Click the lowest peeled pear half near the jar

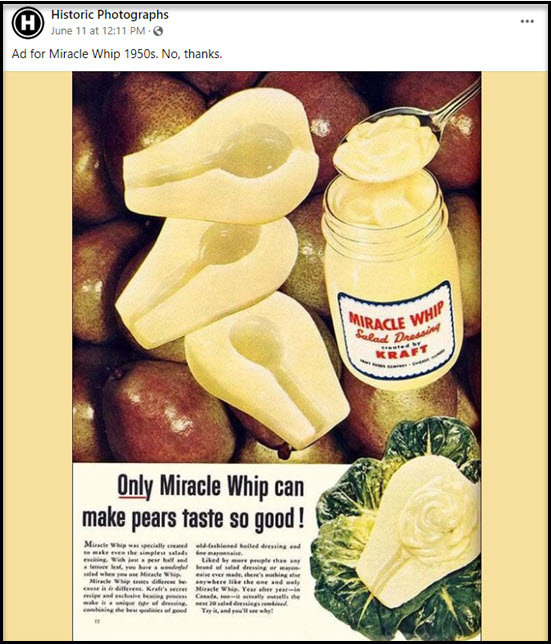click(267, 370)
